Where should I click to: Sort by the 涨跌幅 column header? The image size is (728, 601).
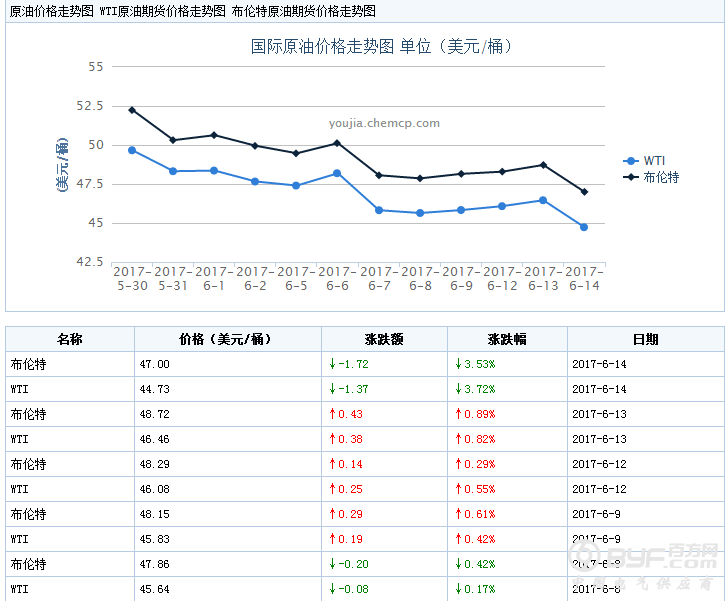tap(506, 339)
